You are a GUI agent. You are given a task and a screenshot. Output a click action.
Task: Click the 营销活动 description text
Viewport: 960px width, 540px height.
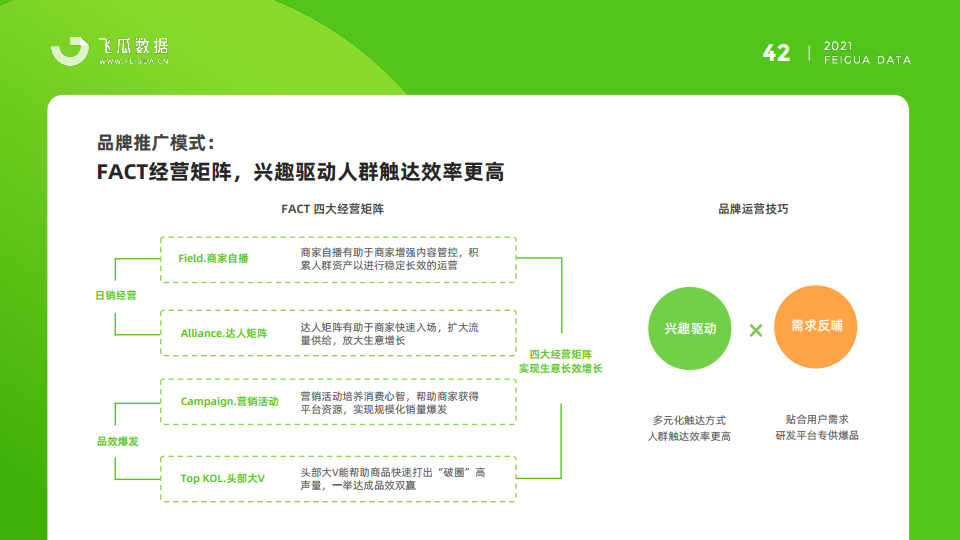coord(389,403)
